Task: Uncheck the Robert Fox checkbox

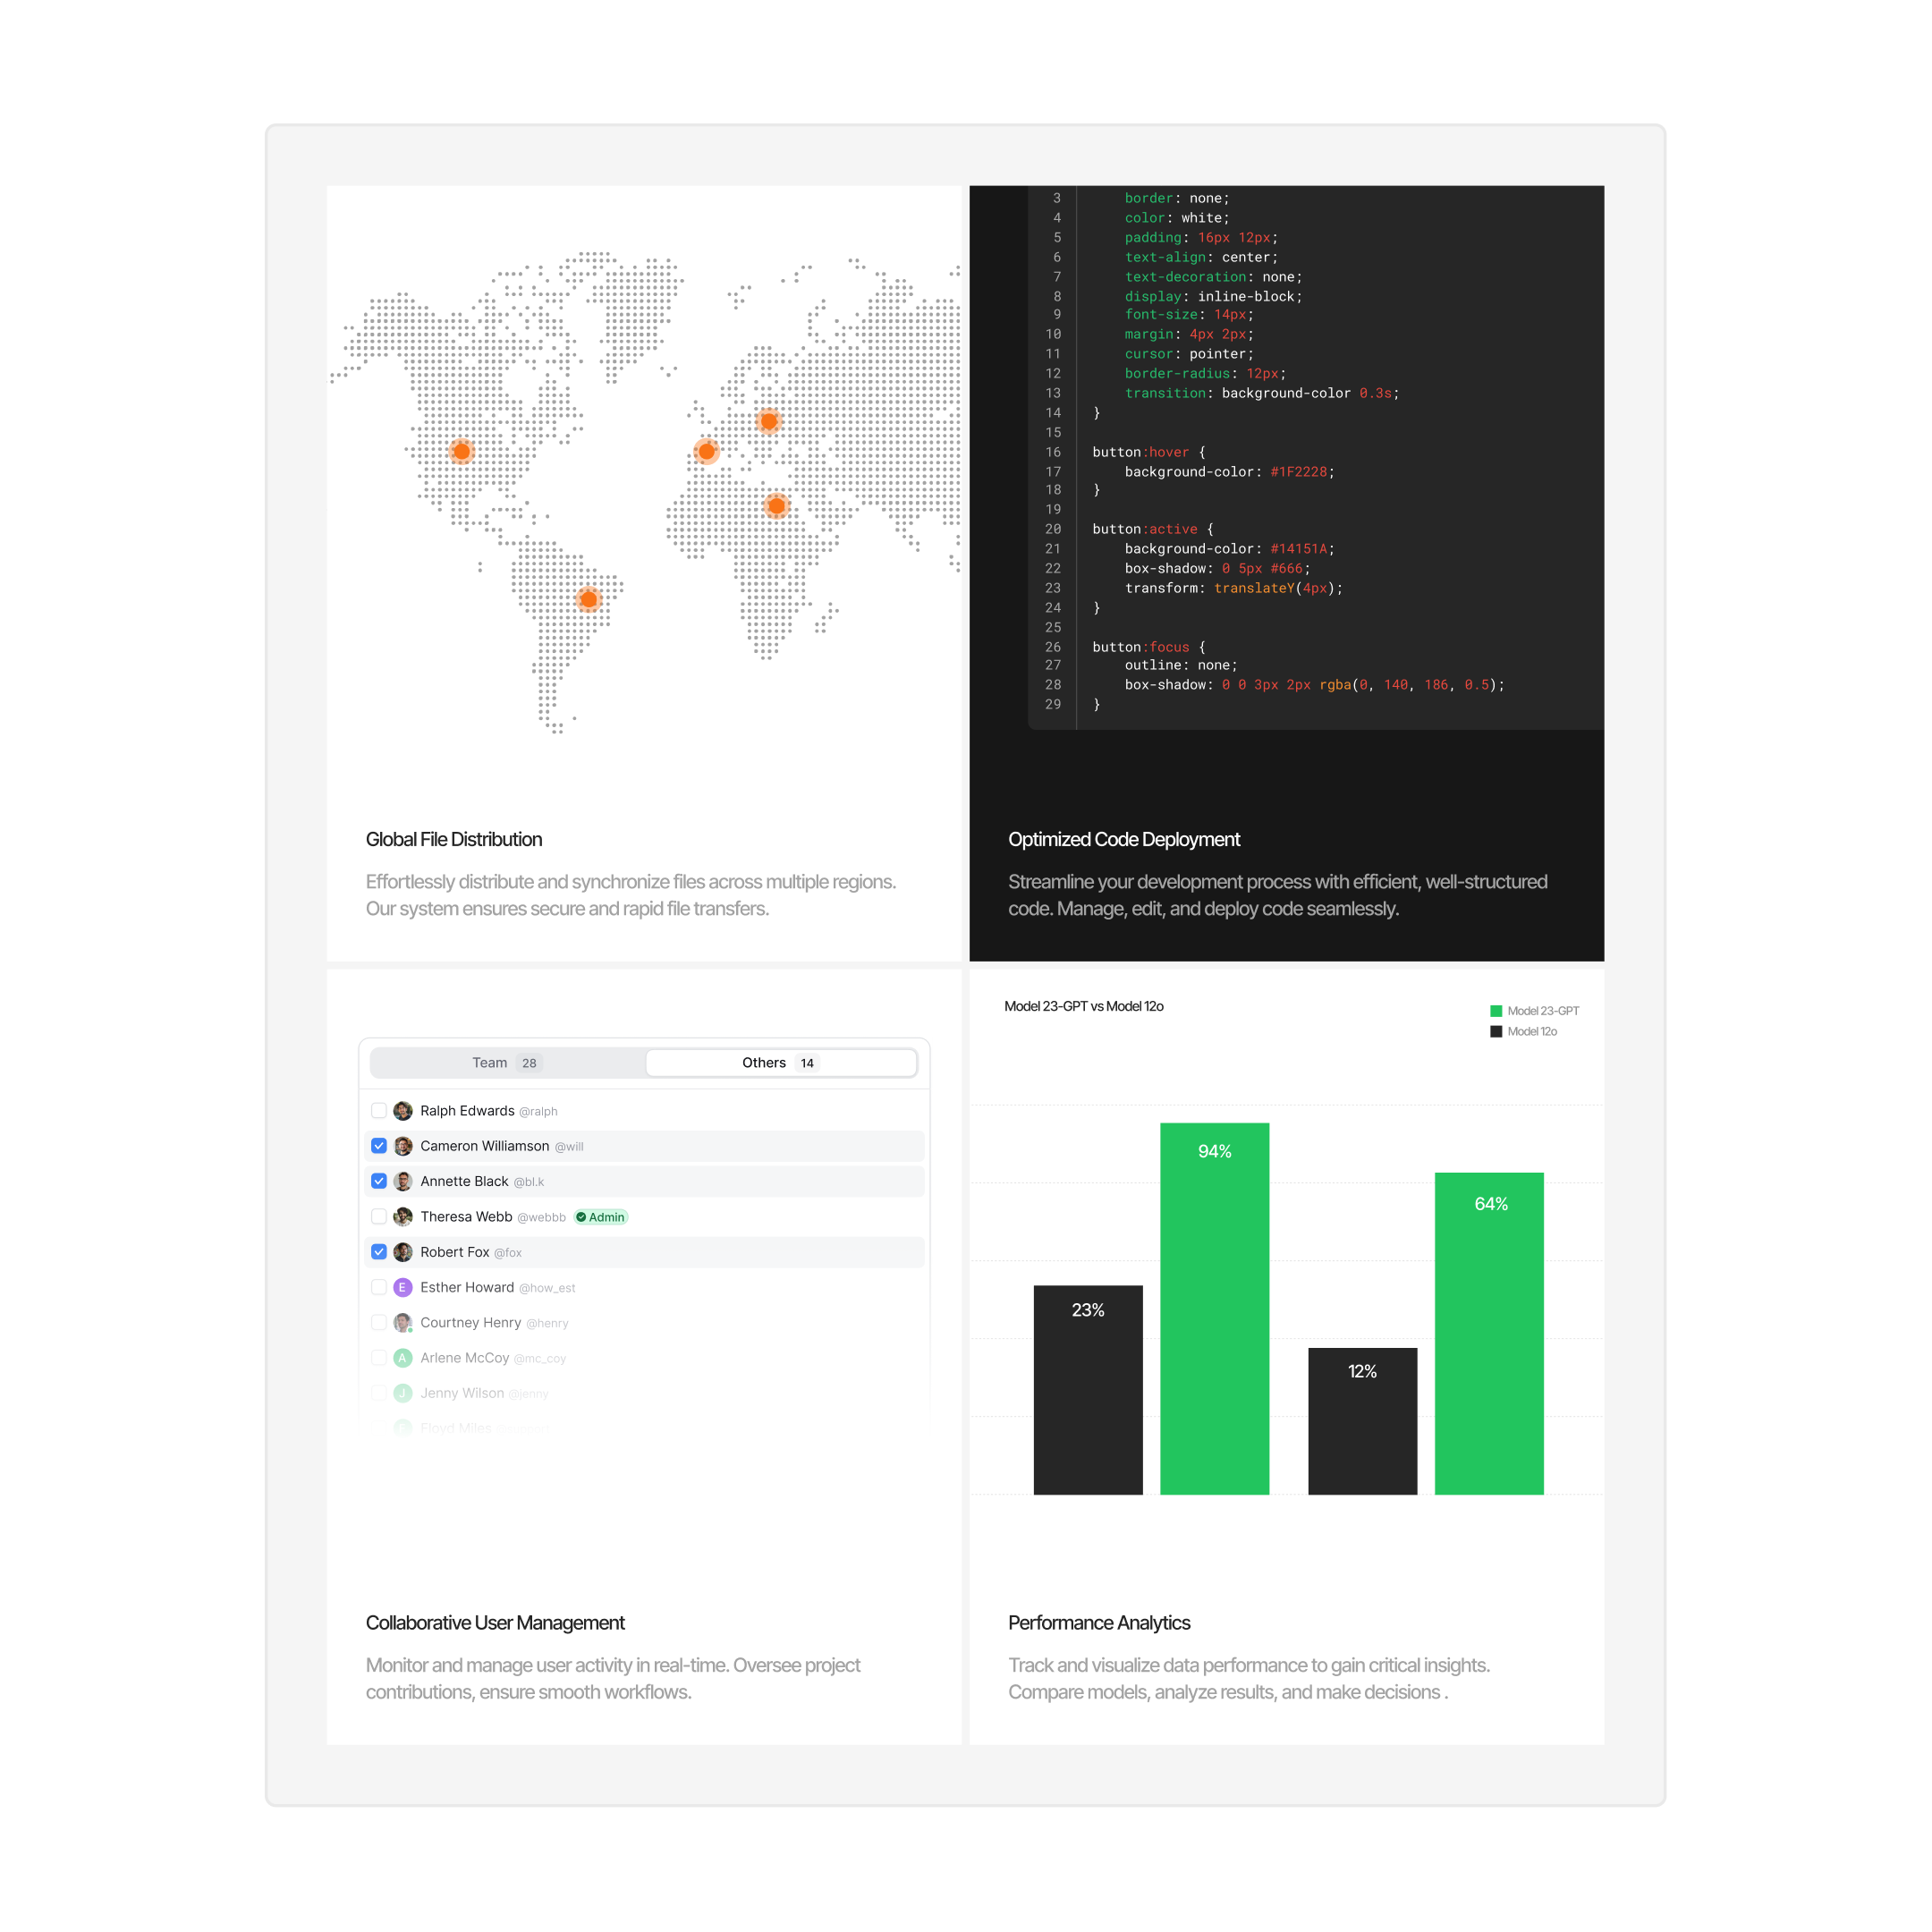Action: 379,1252
